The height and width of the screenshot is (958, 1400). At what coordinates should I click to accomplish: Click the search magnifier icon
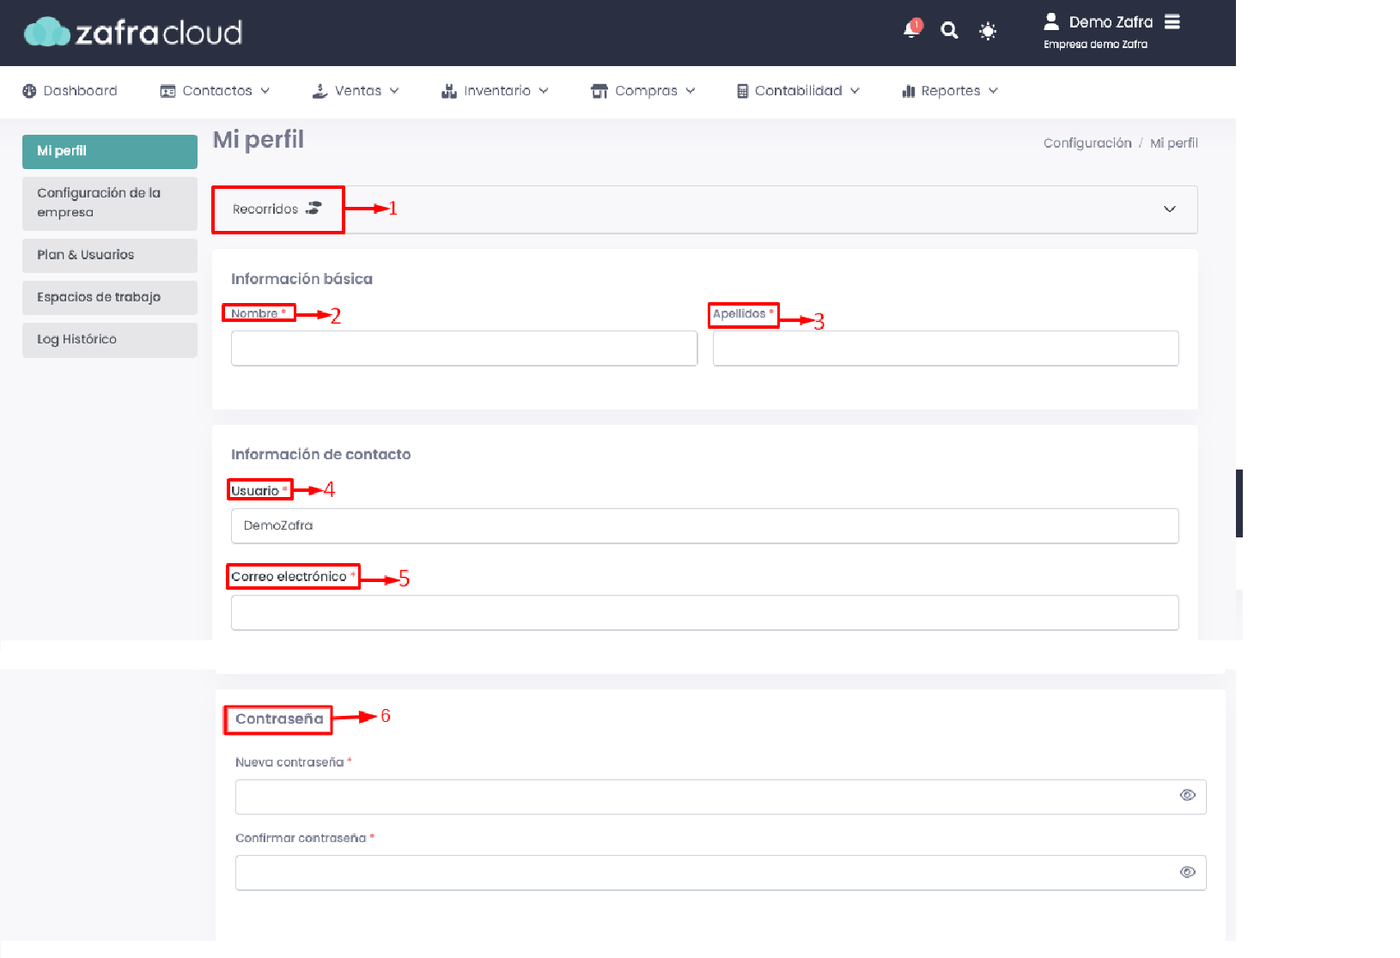pos(949,31)
